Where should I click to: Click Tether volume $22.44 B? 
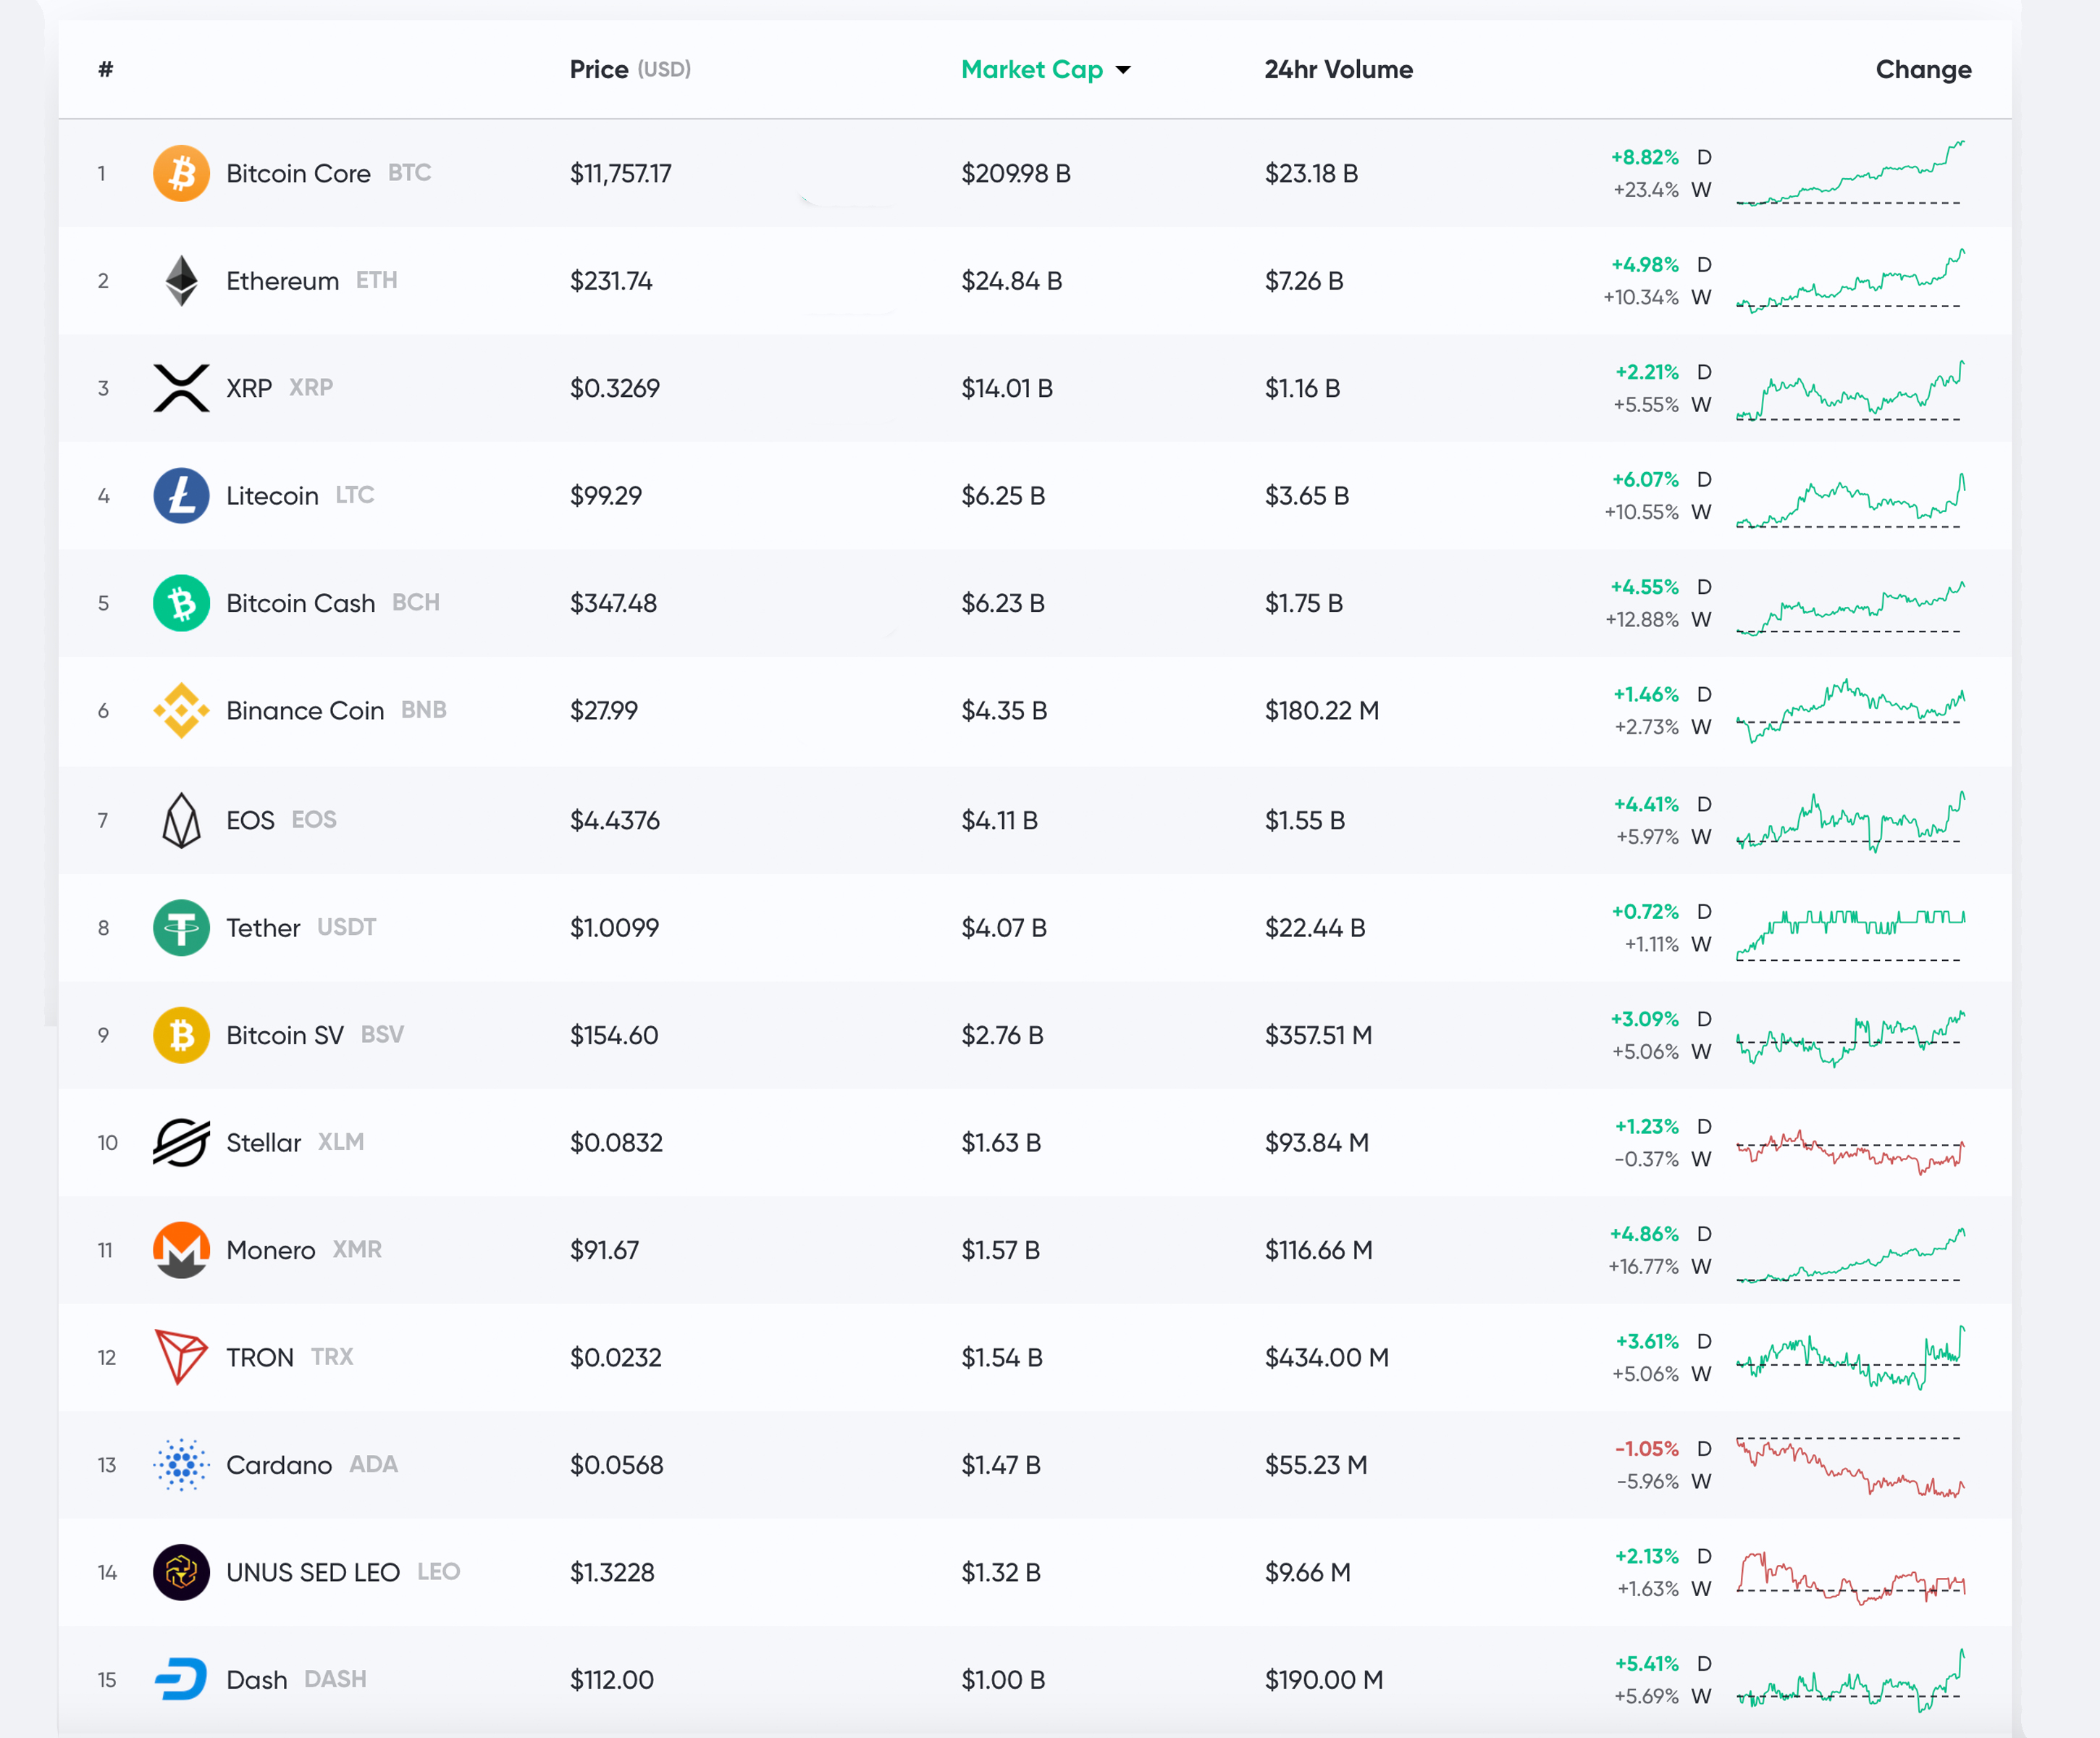[1315, 928]
